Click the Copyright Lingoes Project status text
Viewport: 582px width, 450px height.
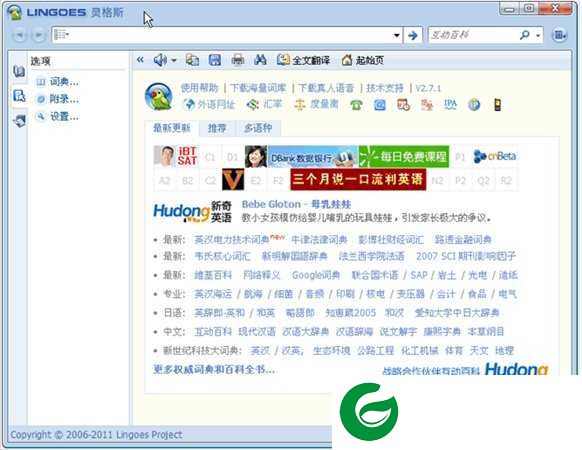pyautogui.click(x=96, y=435)
